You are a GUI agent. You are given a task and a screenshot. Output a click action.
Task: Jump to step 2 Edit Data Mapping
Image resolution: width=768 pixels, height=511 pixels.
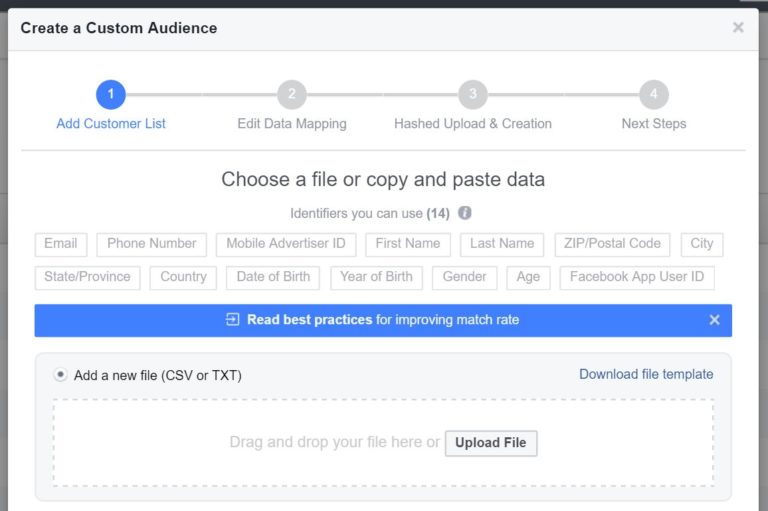point(292,95)
